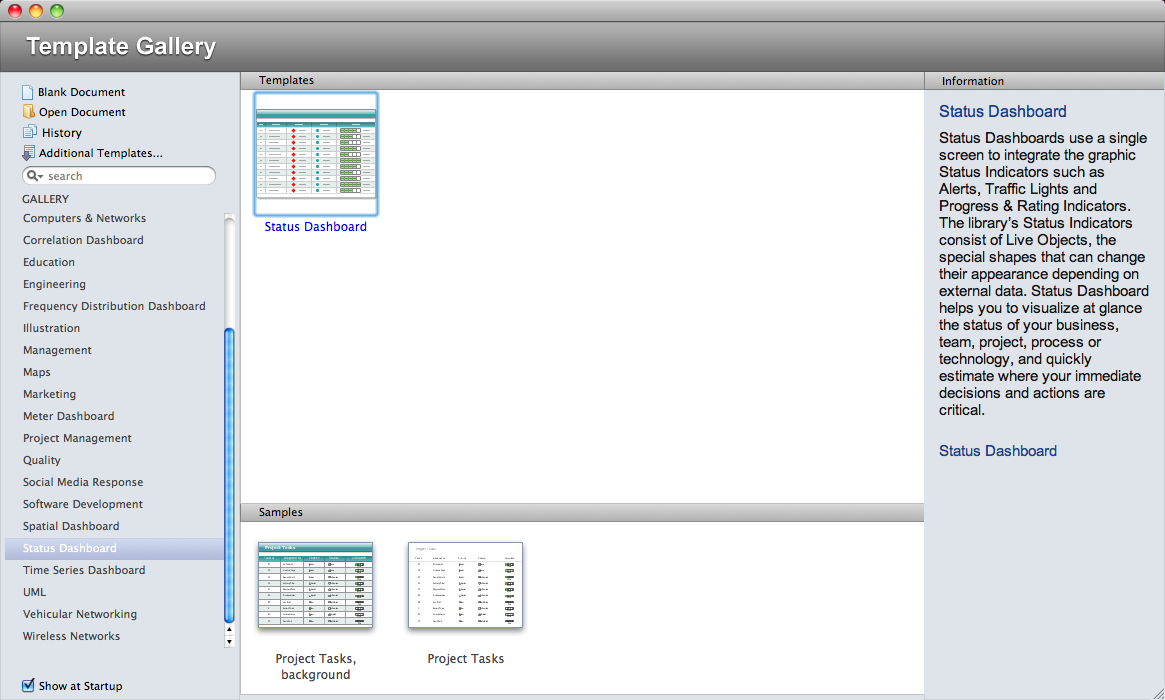Select the Engineering category

(54, 284)
